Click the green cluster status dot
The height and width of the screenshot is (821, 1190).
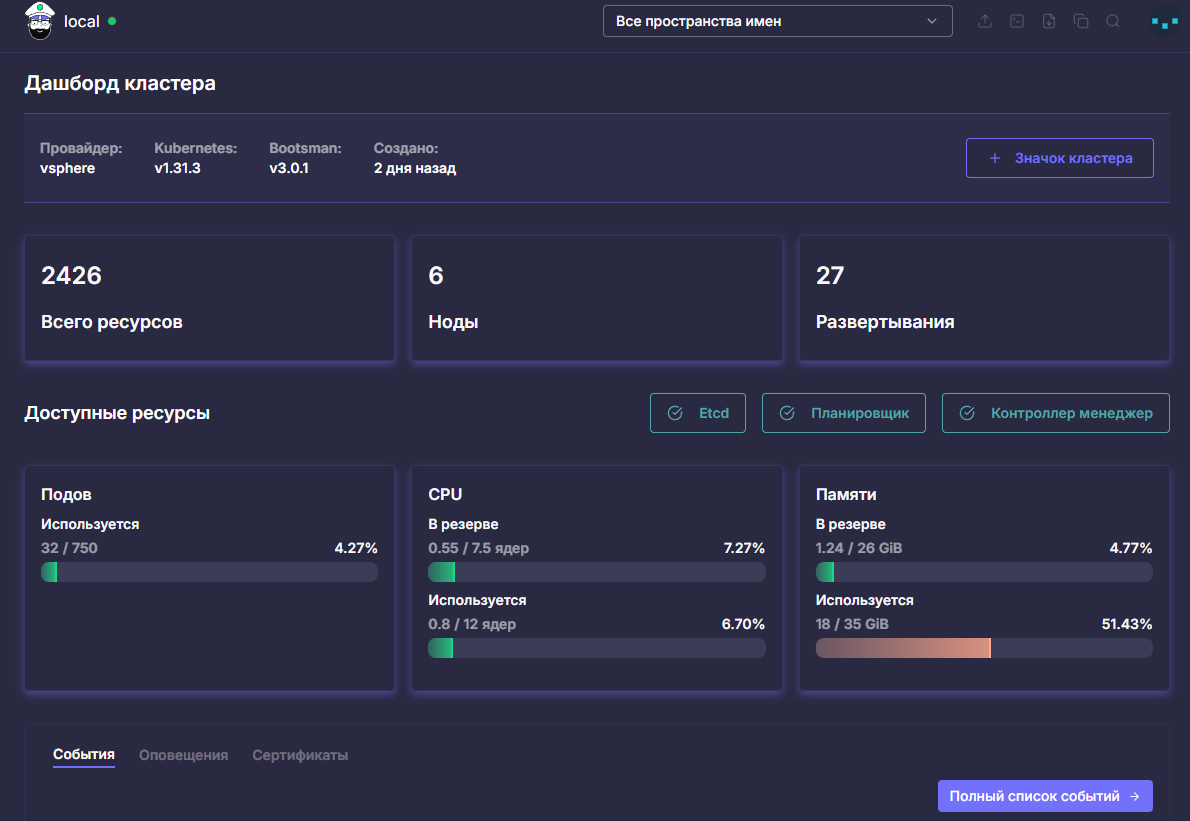tap(112, 21)
